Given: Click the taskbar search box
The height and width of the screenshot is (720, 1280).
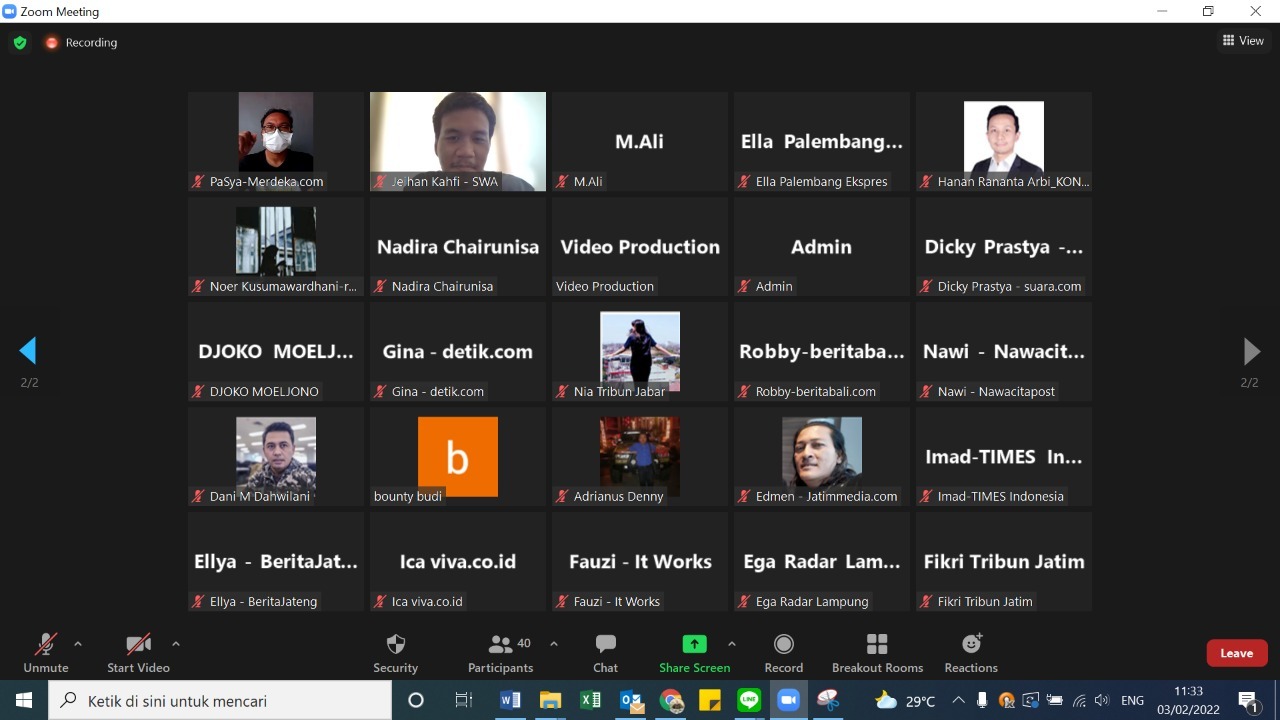Looking at the screenshot, I should 220,700.
